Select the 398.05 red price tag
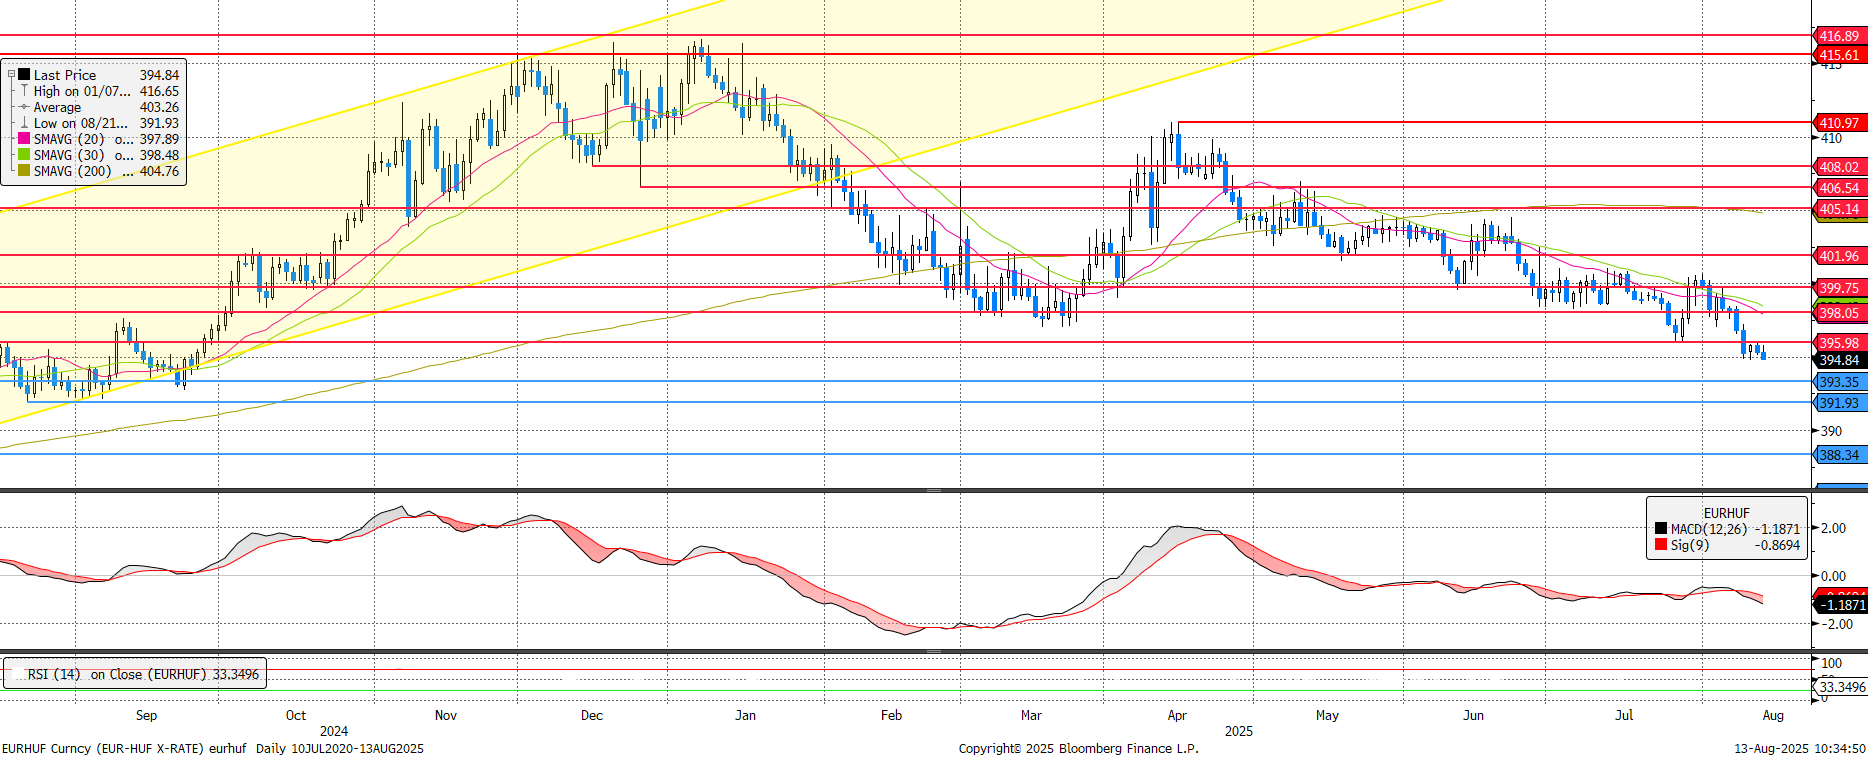The image size is (1868, 757). [1840, 313]
